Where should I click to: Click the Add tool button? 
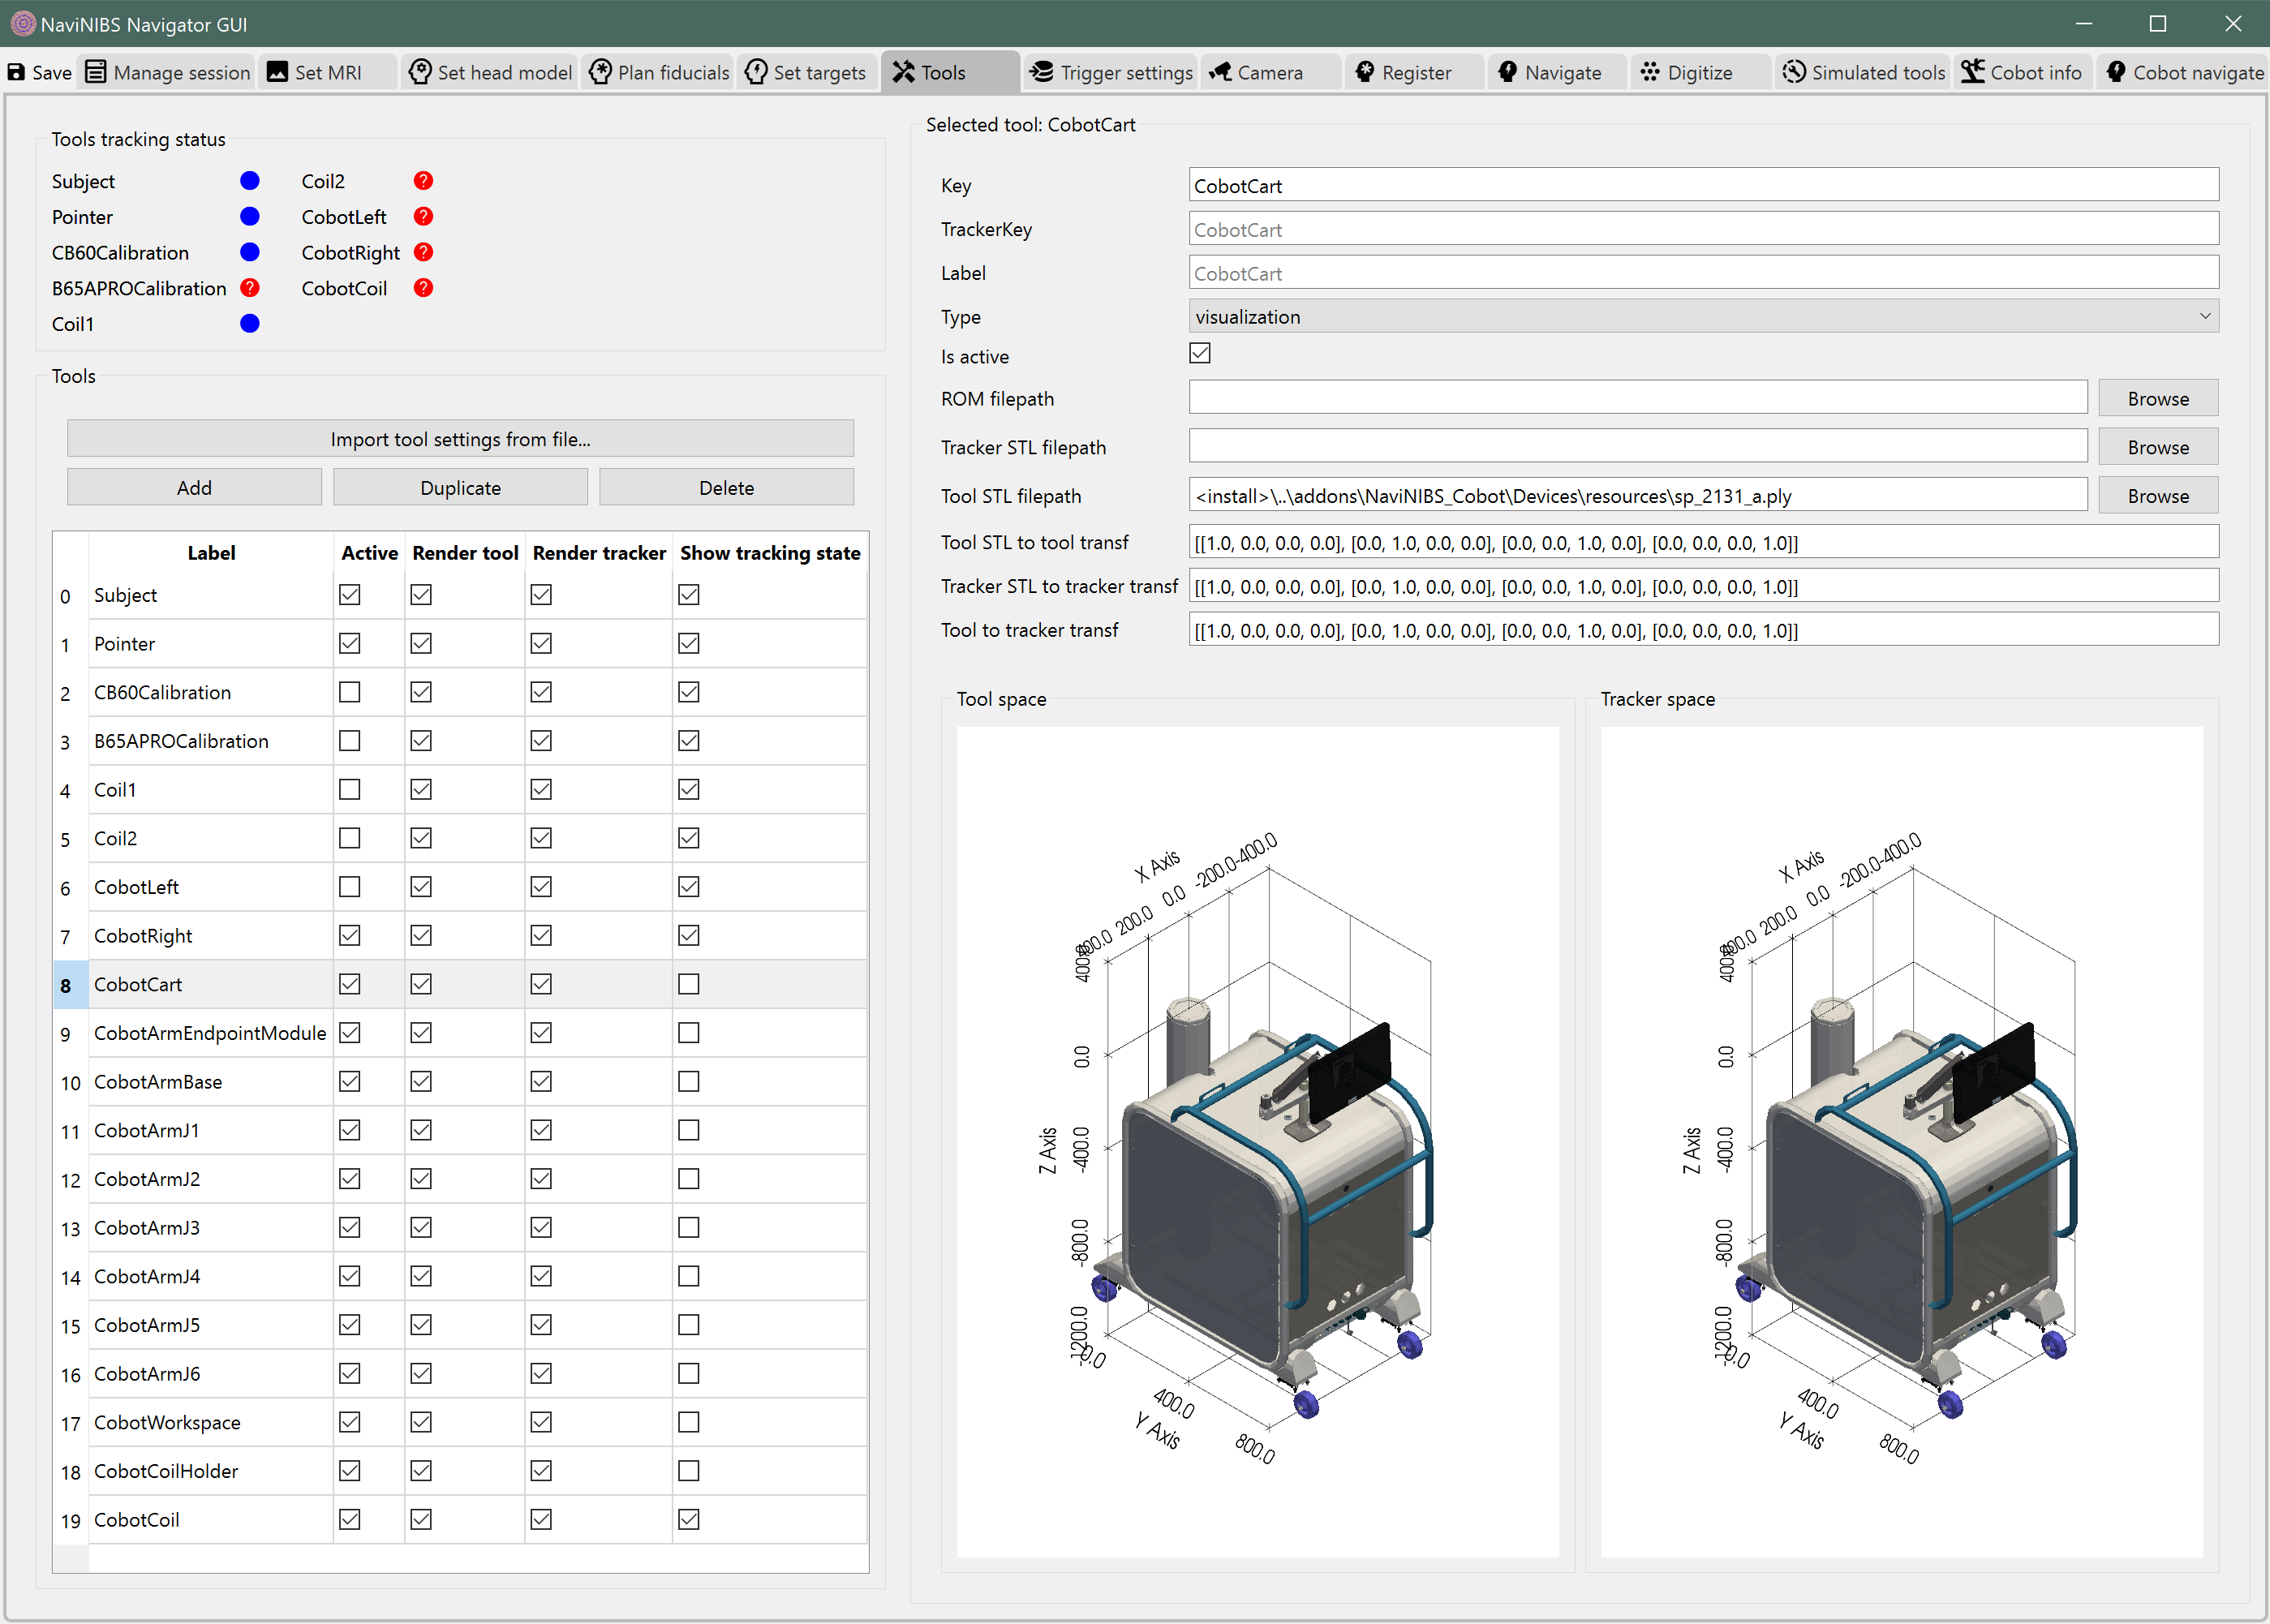tap(194, 488)
